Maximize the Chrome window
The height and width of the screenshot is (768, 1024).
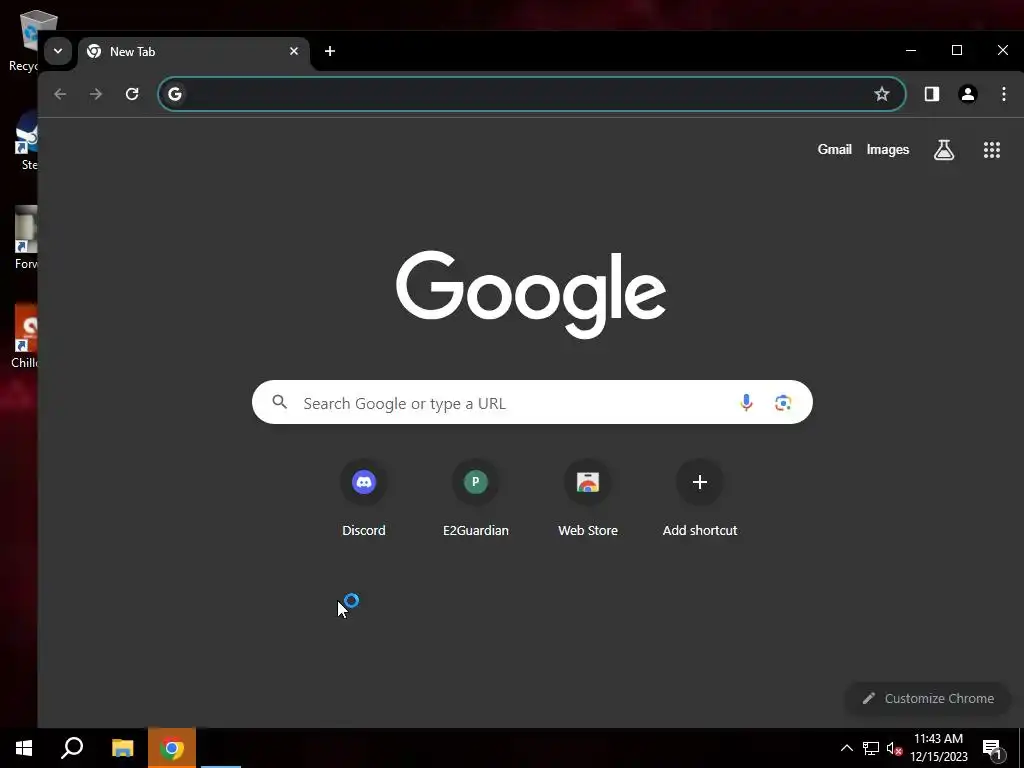click(x=957, y=50)
